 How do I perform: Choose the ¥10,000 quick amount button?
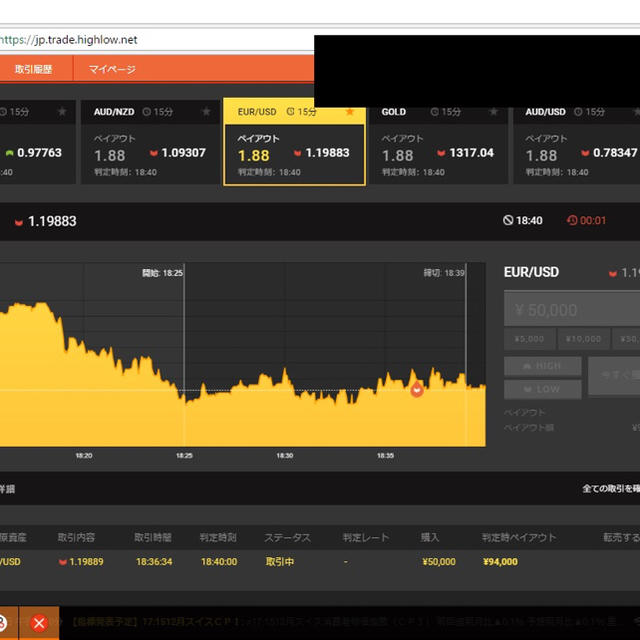[x=584, y=339]
